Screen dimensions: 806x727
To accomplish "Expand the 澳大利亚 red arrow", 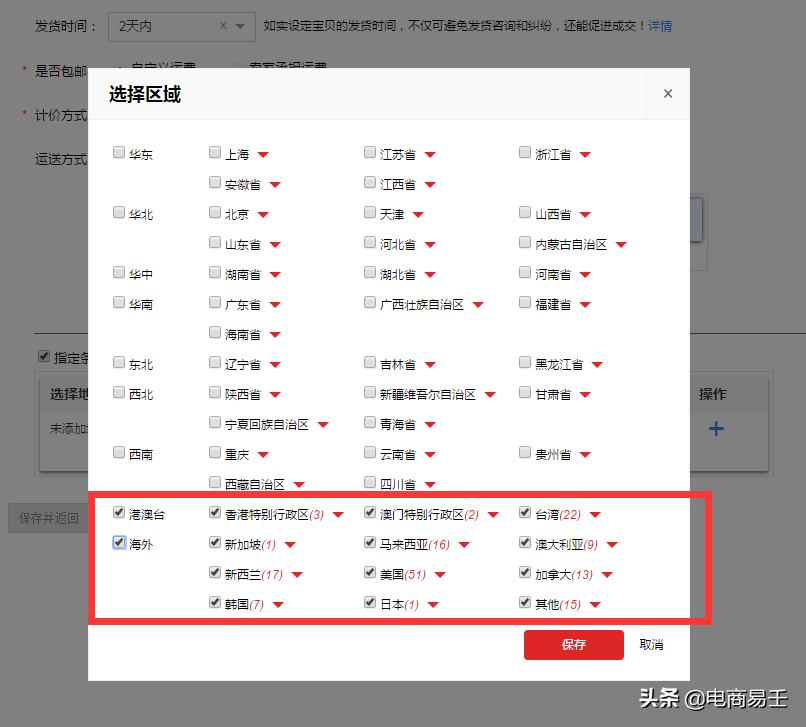I will pyautogui.click(x=612, y=545).
